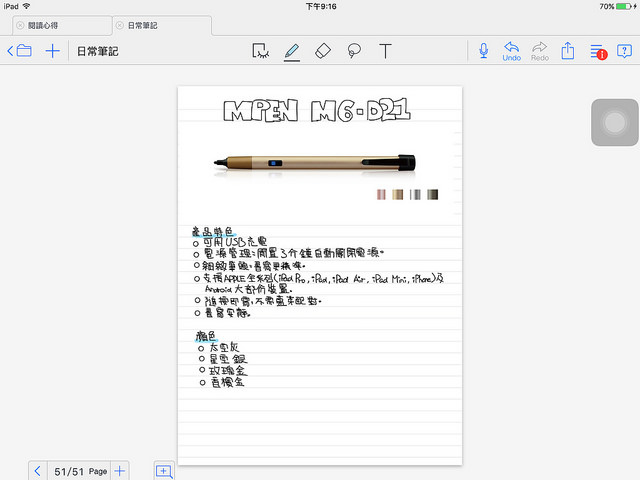The height and width of the screenshot is (480, 640).
Task: Tap the pen product image
Action: pos(314,163)
